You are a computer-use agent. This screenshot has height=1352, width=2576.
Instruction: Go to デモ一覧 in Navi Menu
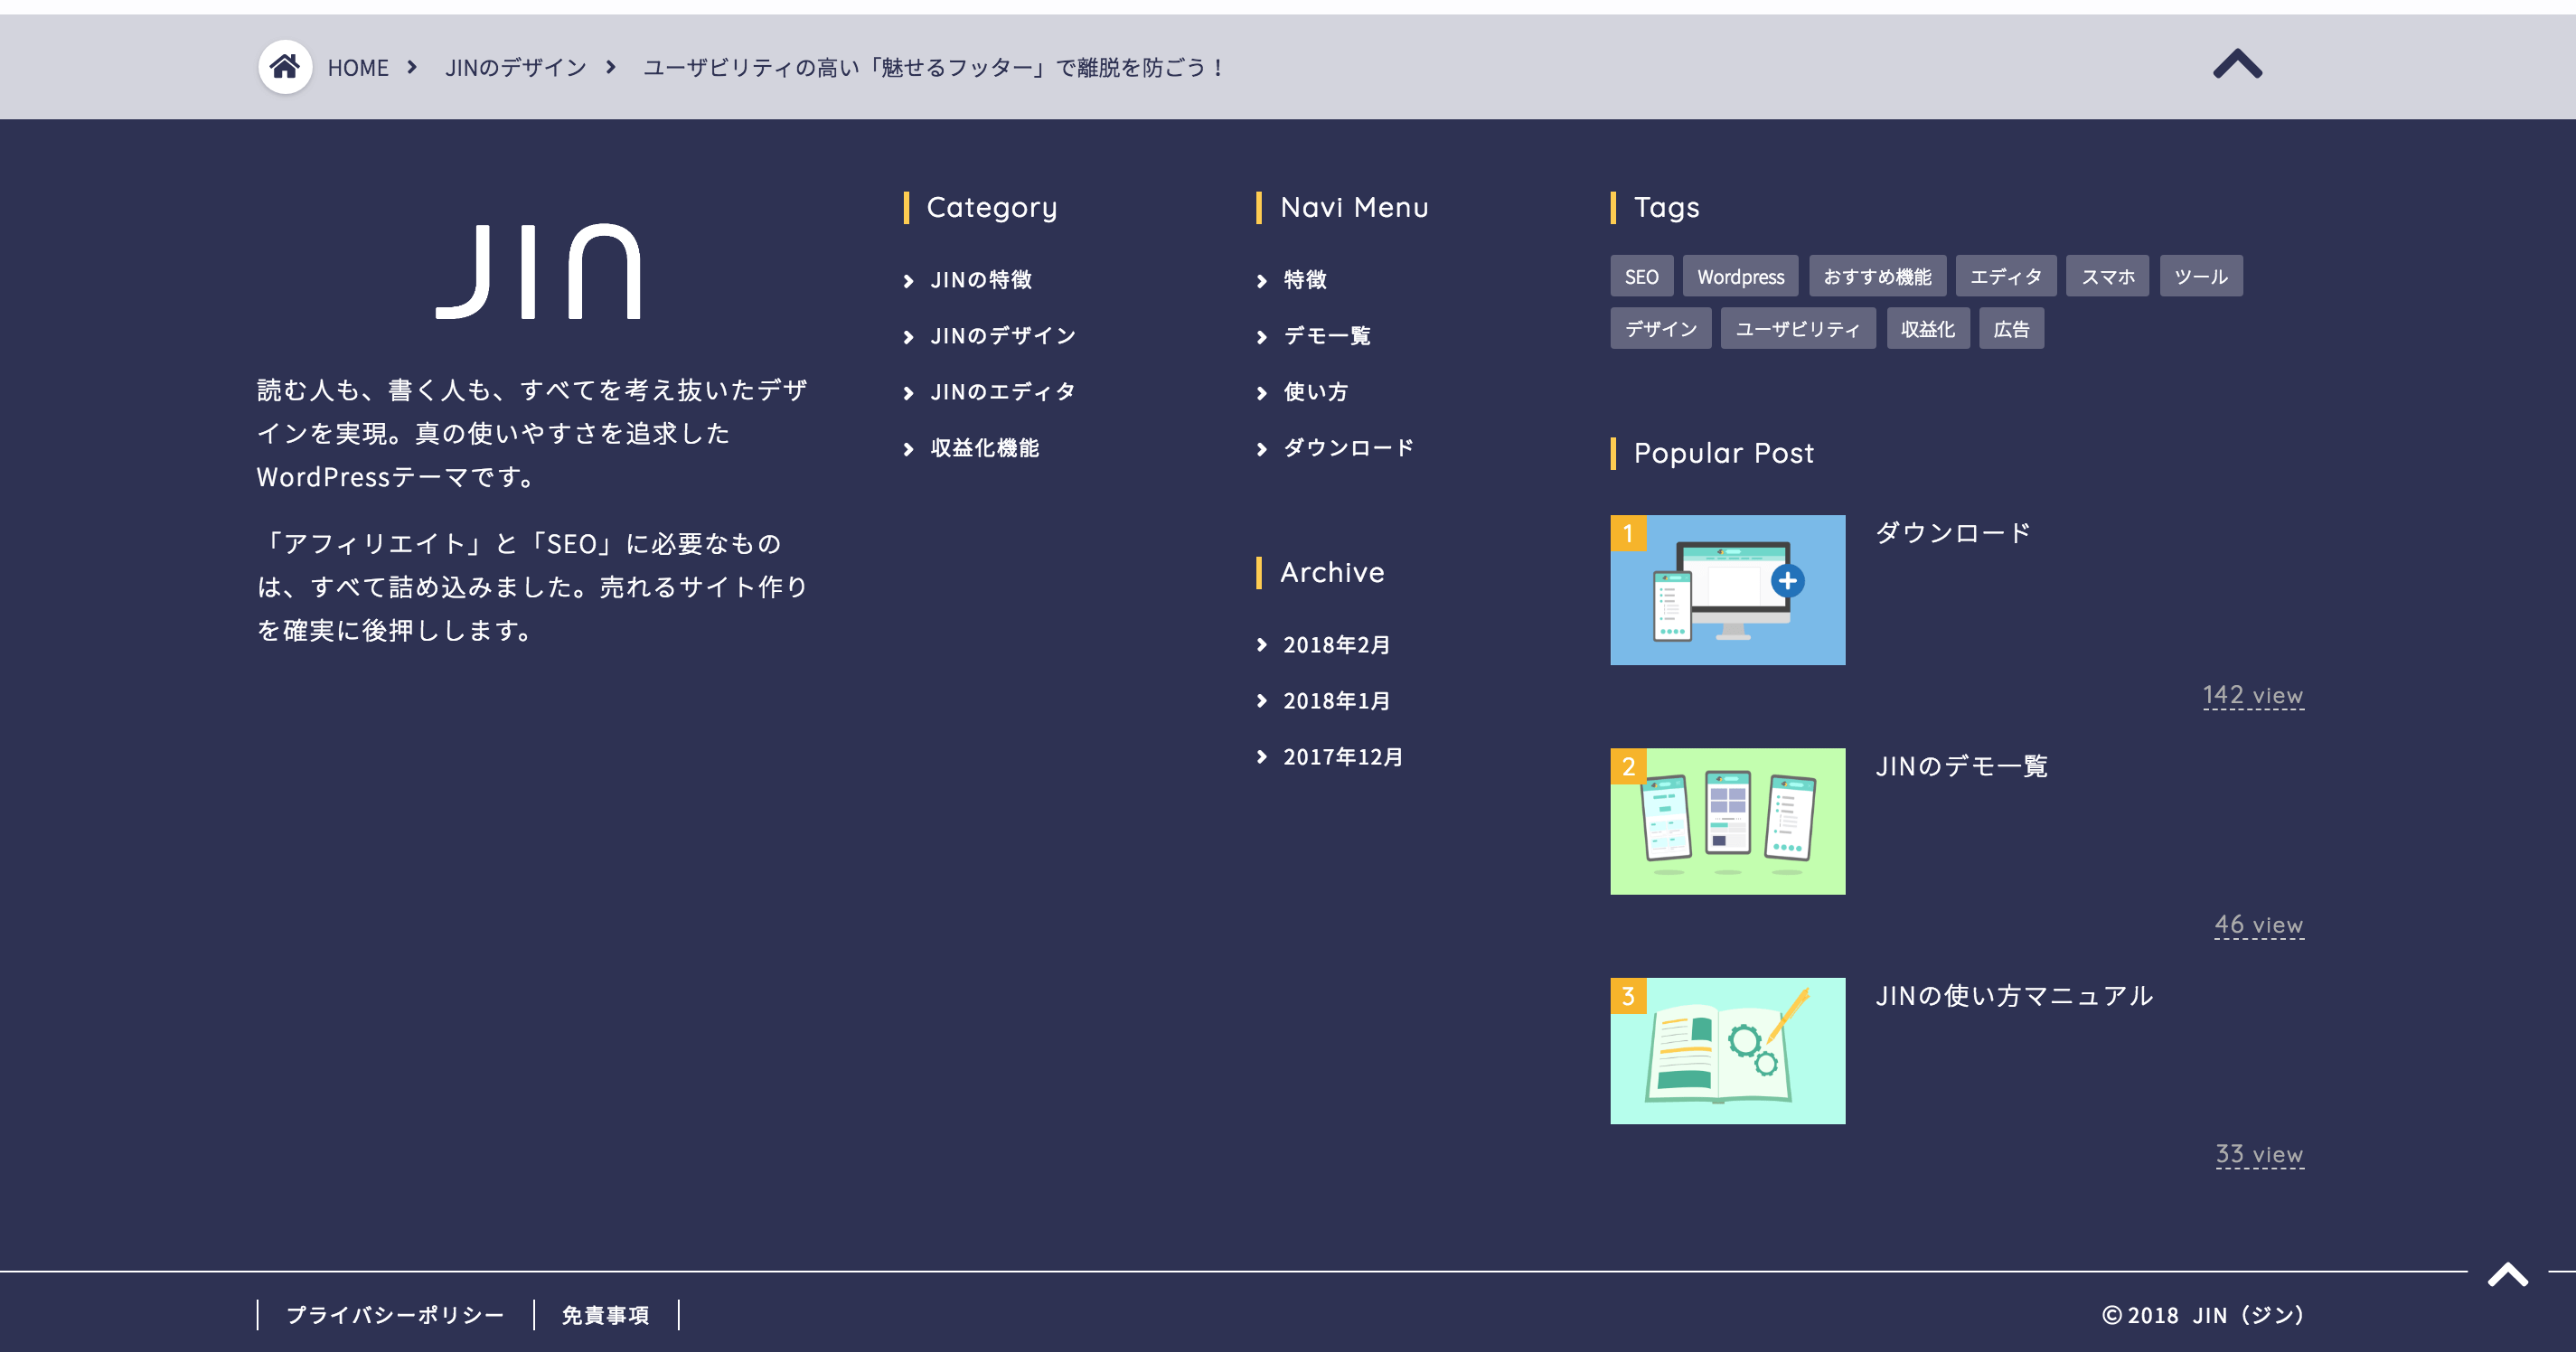(1327, 336)
